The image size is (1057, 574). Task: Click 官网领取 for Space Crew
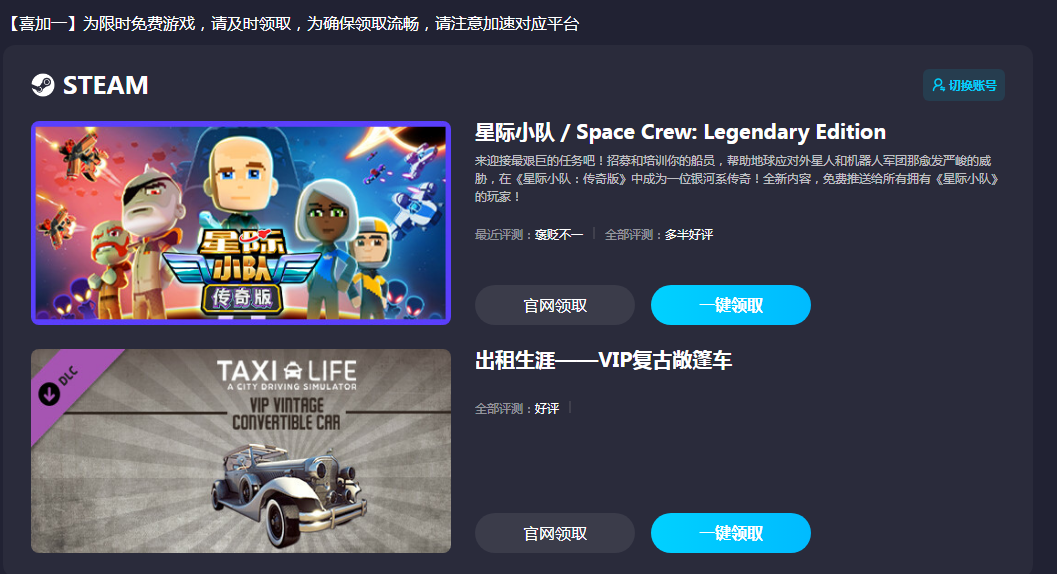coord(555,305)
